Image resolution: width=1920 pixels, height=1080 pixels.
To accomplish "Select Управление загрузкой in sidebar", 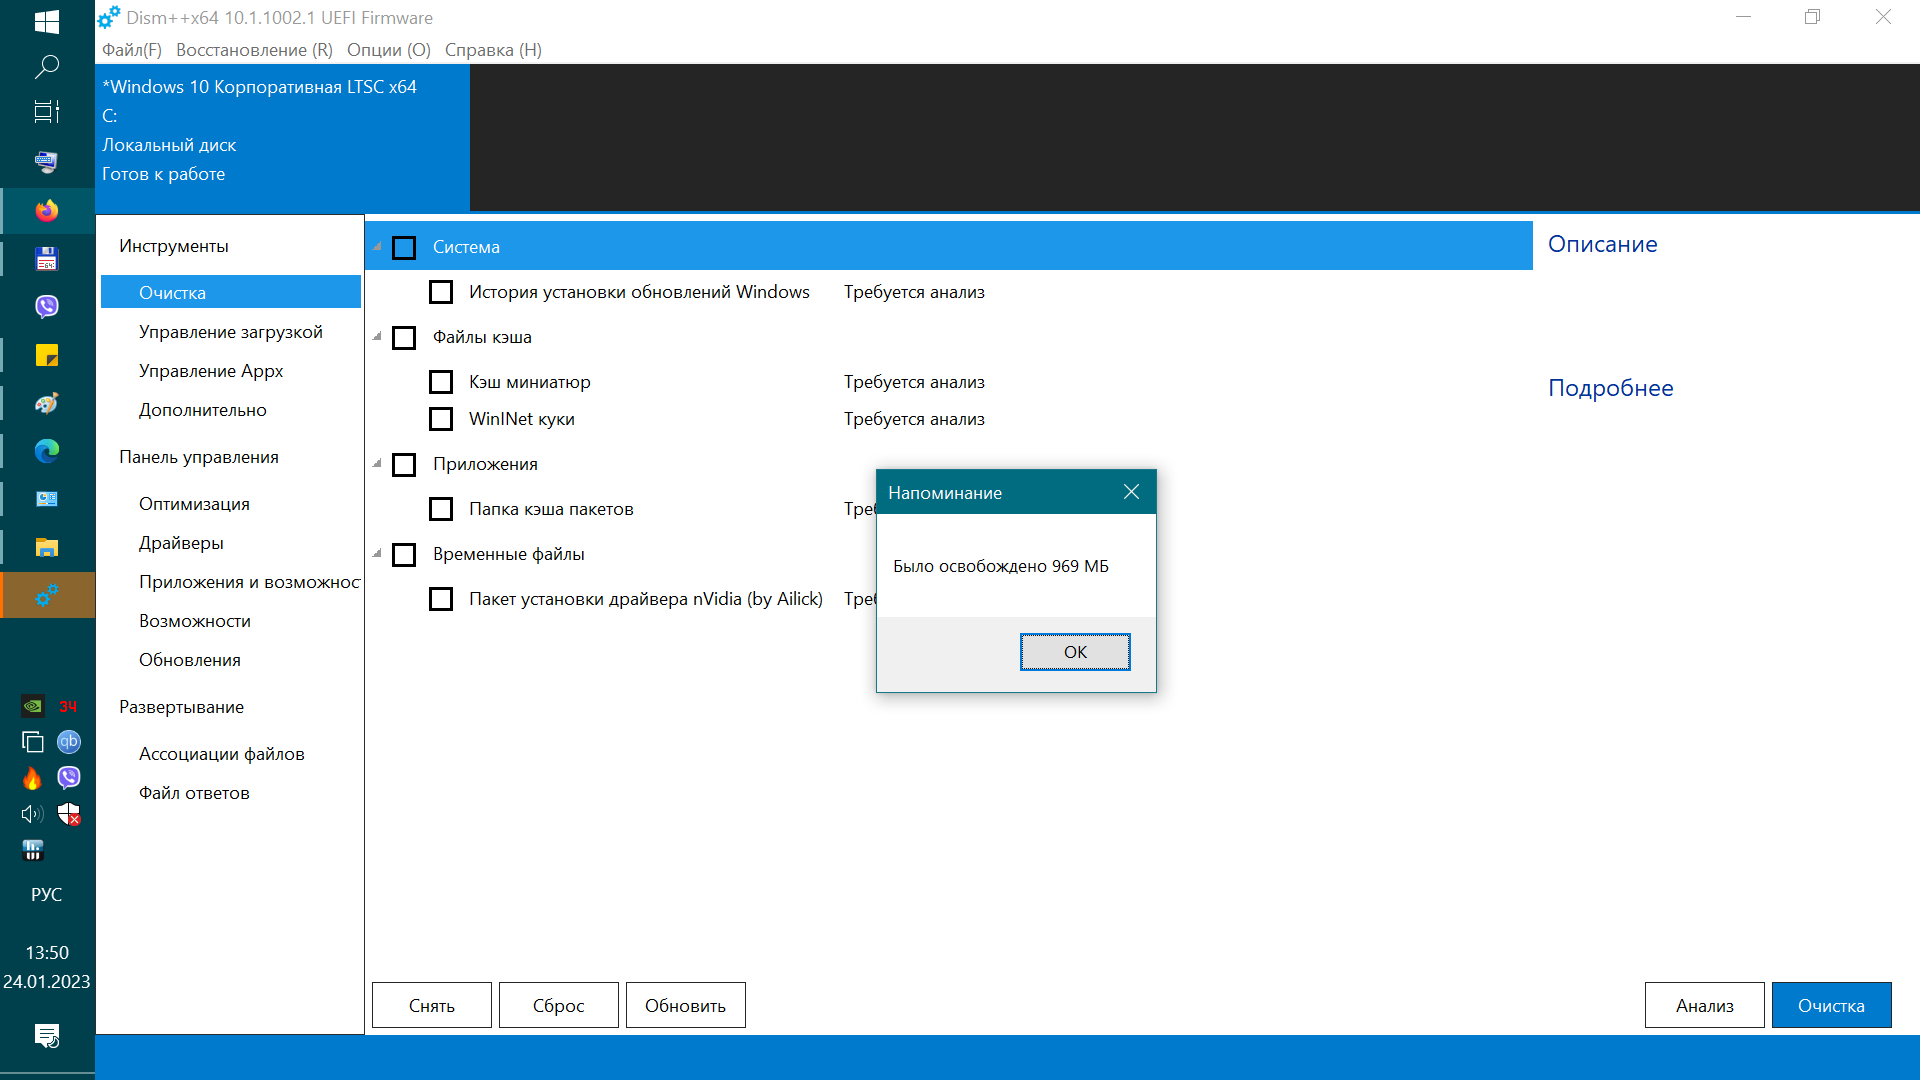I will pyautogui.click(x=230, y=332).
